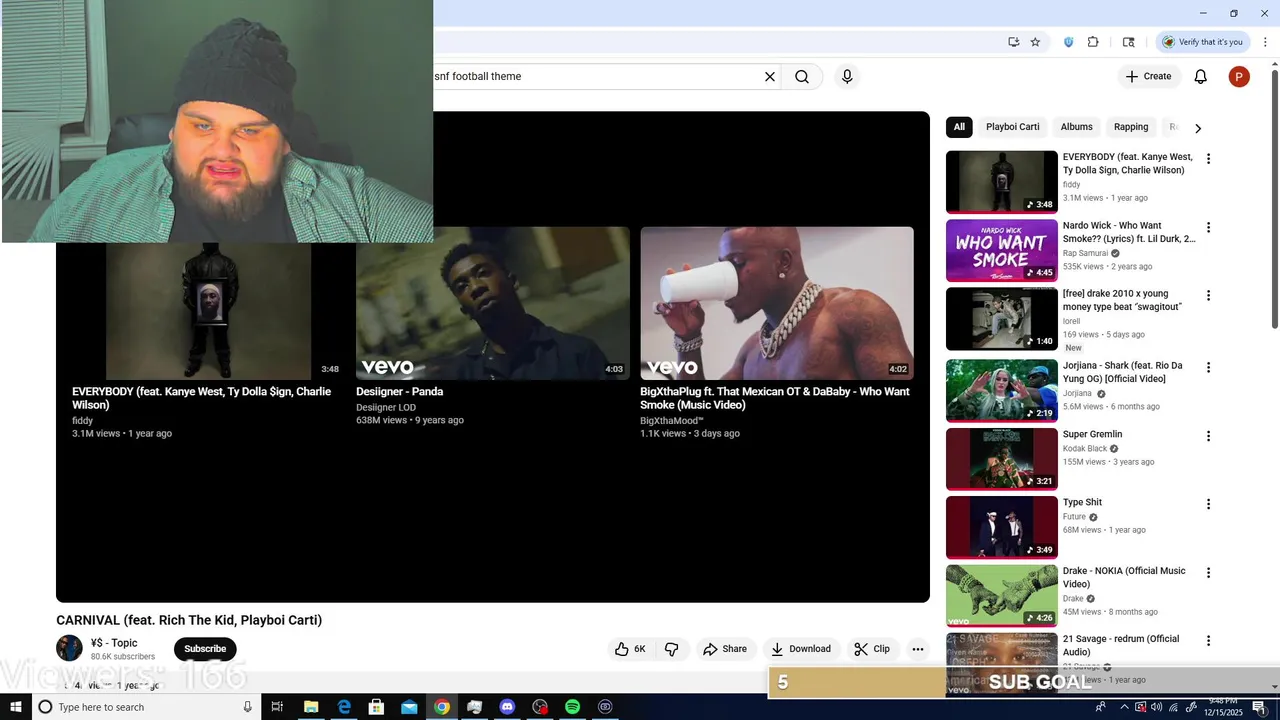Open Desiigner - Panda title link

[x=399, y=392]
